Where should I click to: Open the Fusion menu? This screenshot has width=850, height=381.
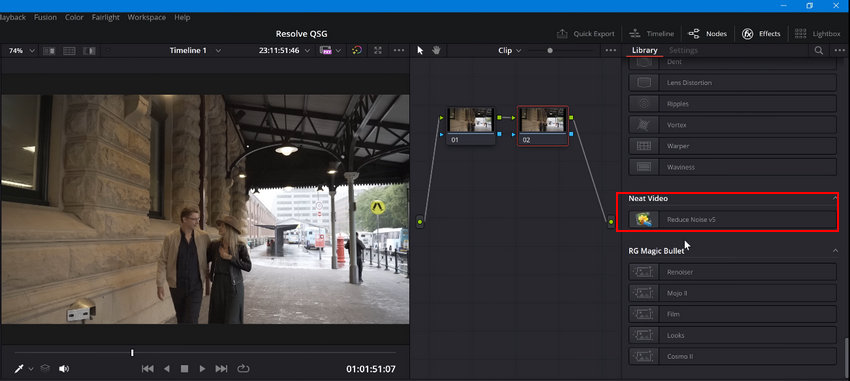click(x=45, y=17)
